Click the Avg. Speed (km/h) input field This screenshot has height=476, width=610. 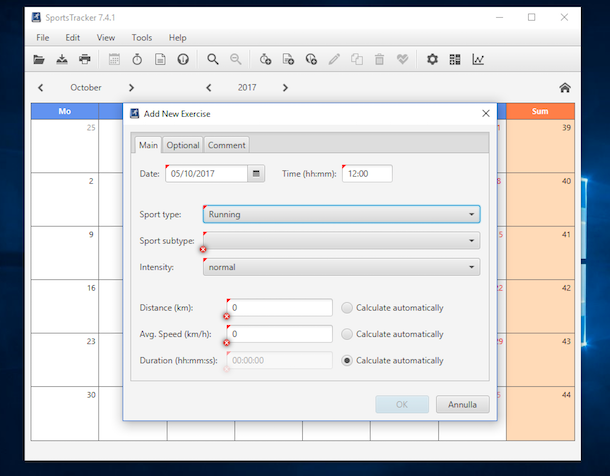(280, 334)
